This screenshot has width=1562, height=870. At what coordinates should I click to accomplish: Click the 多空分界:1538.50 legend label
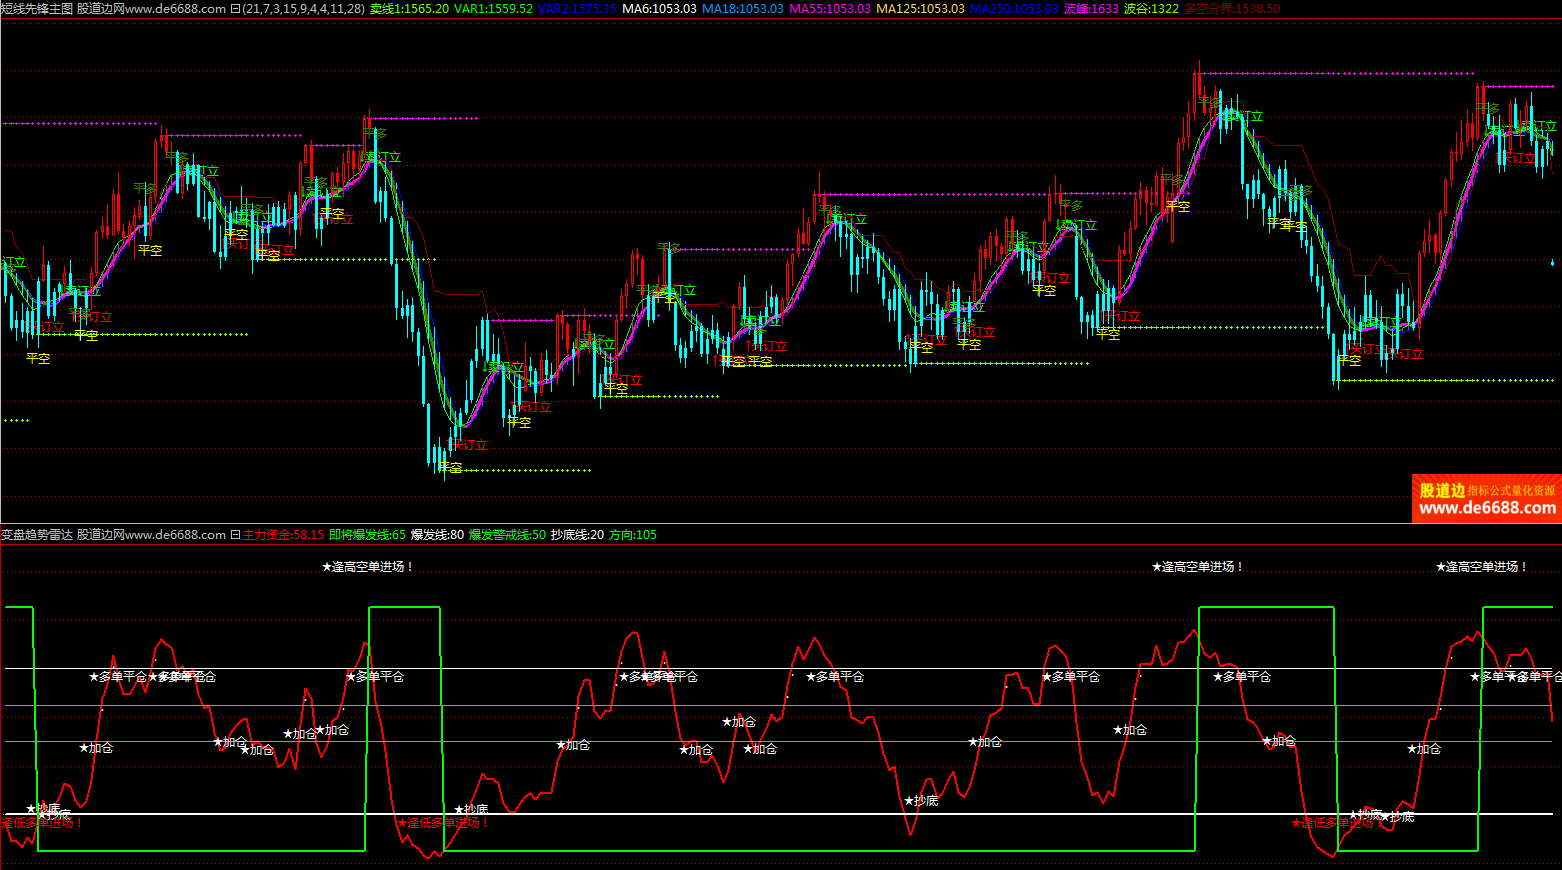[1232, 9]
